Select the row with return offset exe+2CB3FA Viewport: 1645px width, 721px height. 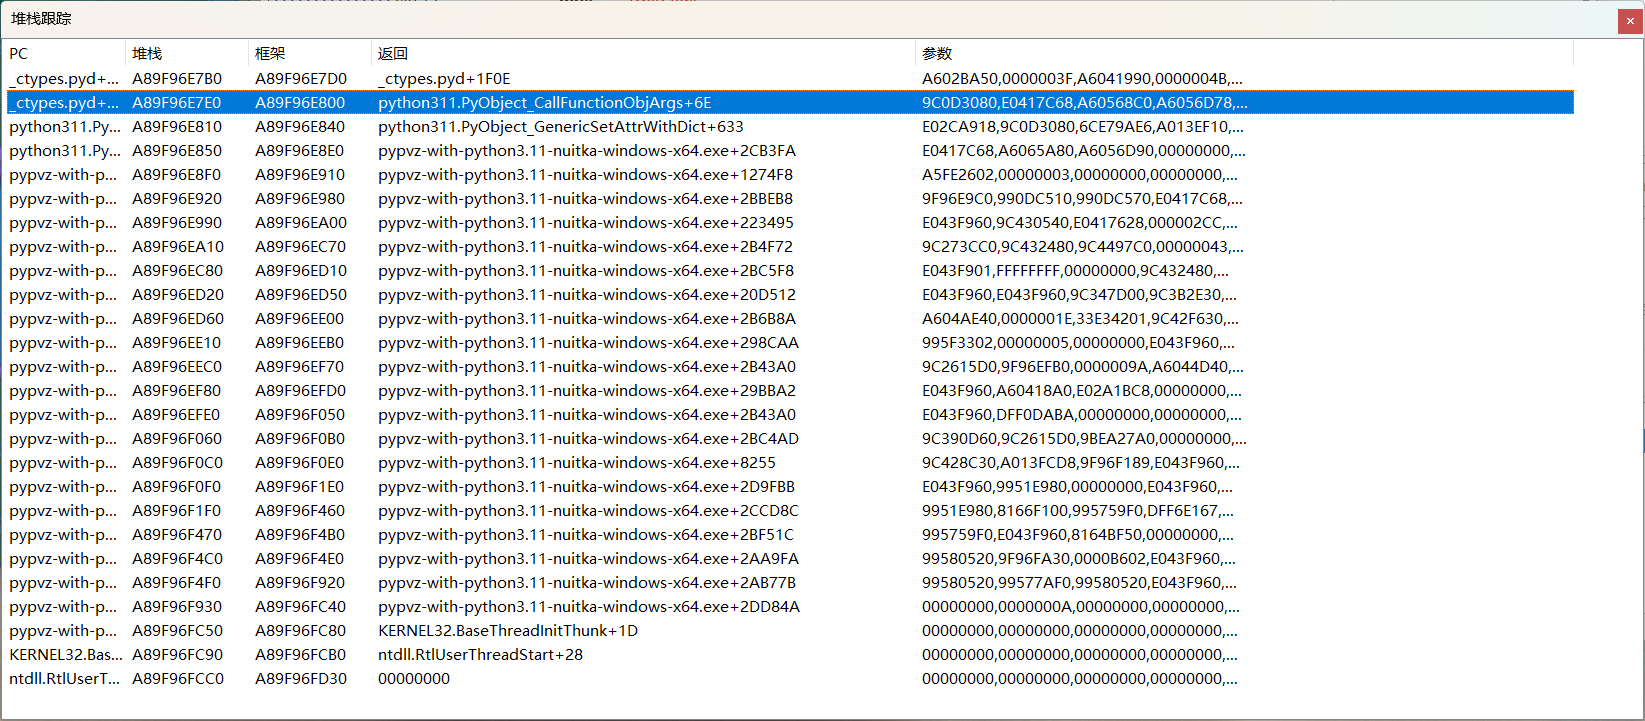(x=586, y=151)
